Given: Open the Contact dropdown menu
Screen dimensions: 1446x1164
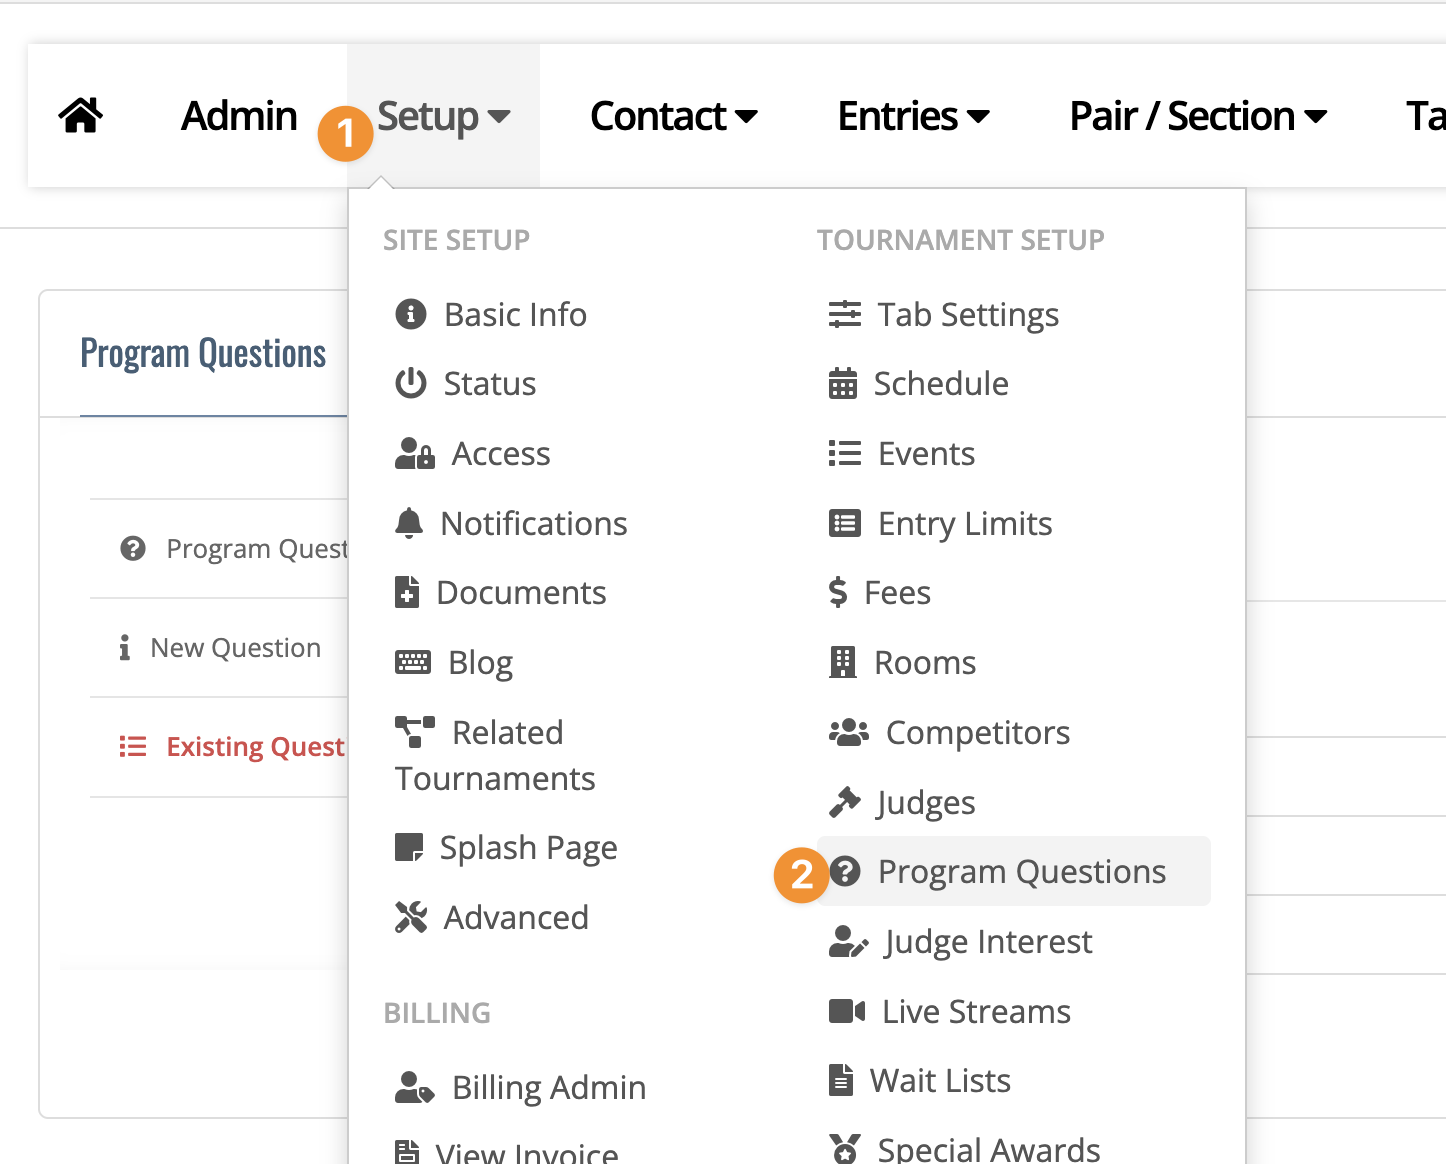Looking at the screenshot, I should [x=674, y=116].
